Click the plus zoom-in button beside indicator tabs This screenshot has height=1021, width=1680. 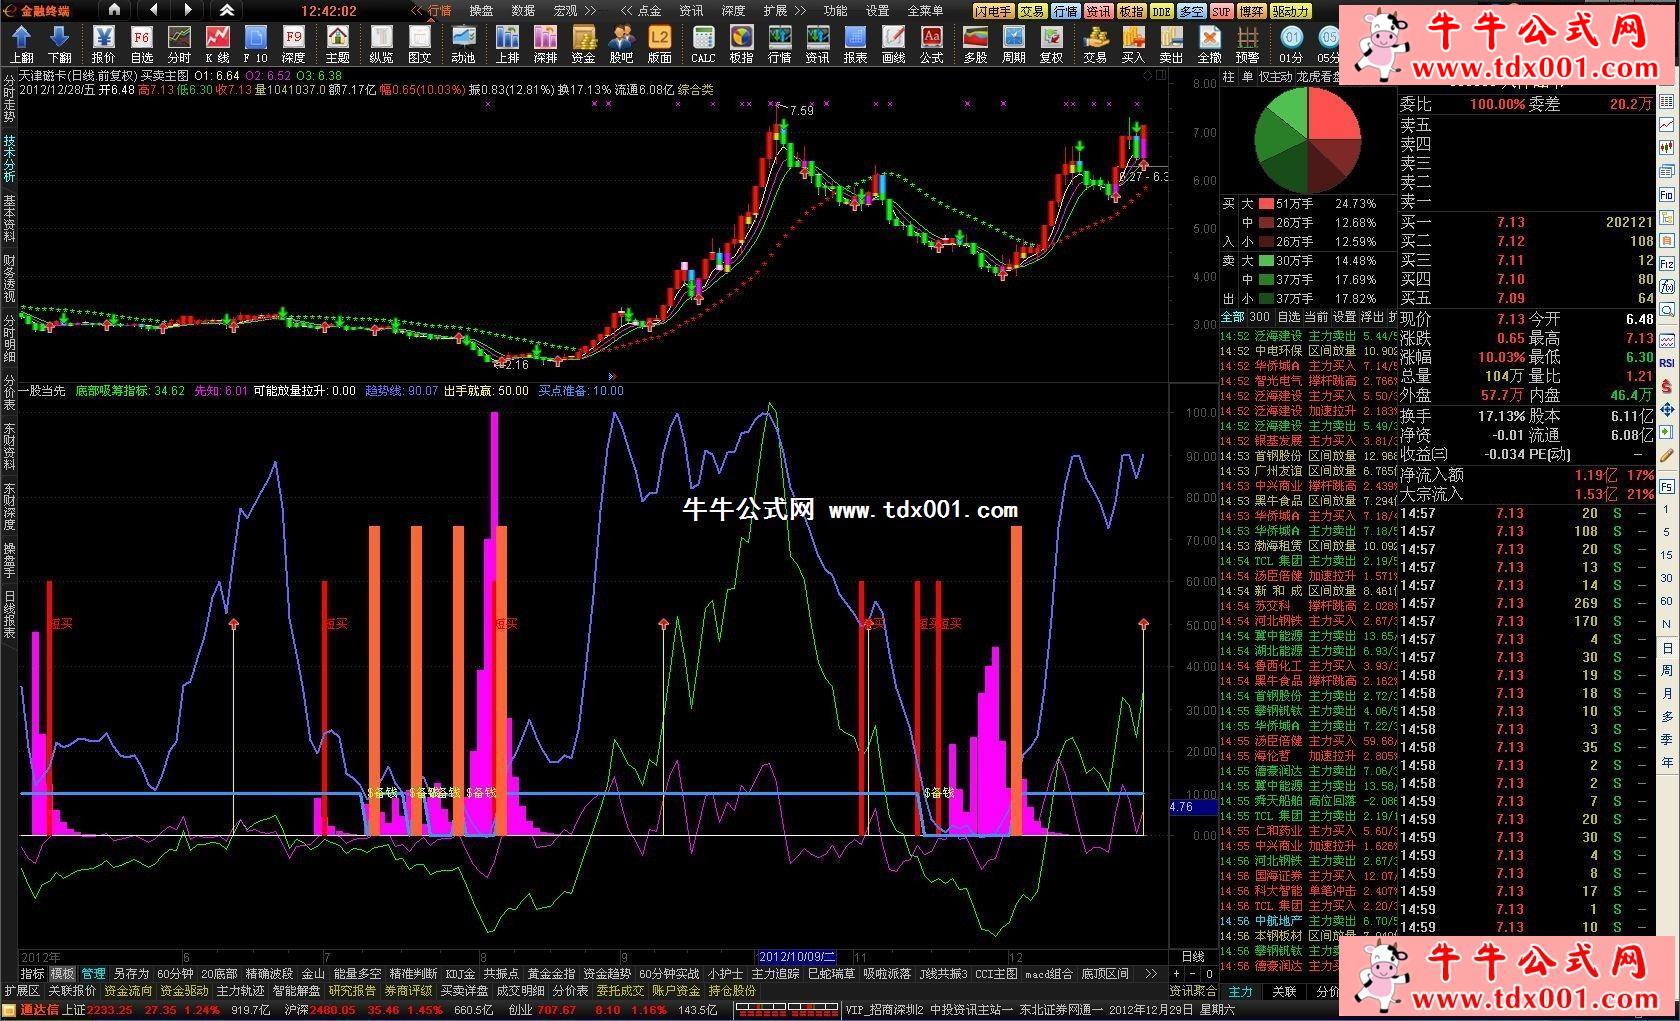(x=1176, y=973)
